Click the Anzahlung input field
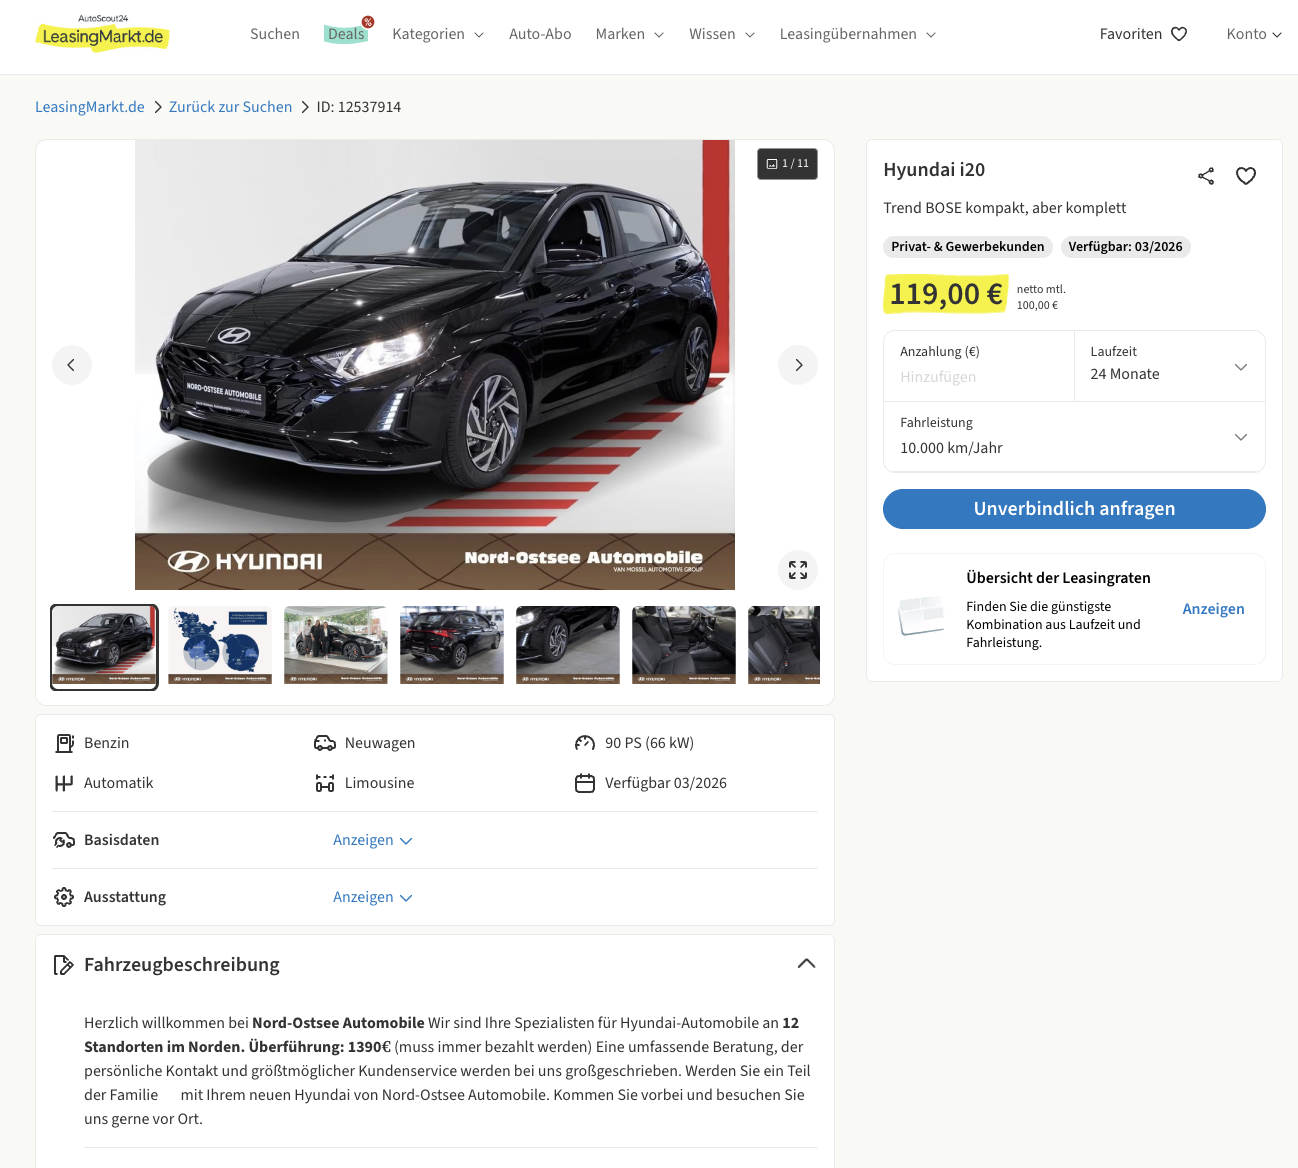 [x=978, y=377]
